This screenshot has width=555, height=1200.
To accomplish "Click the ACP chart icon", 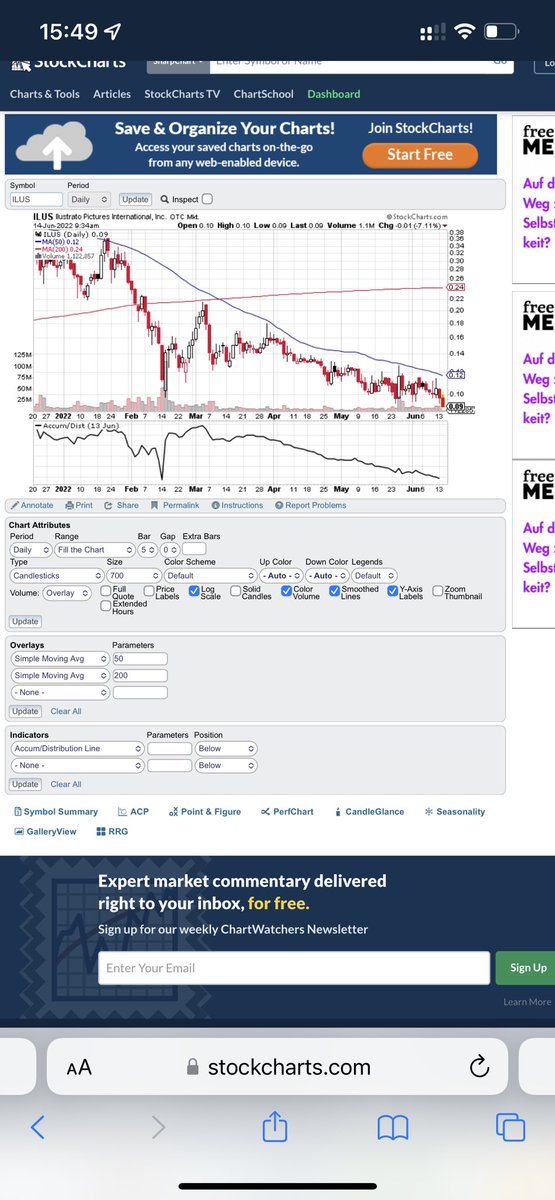I will click(x=122, y=811).
